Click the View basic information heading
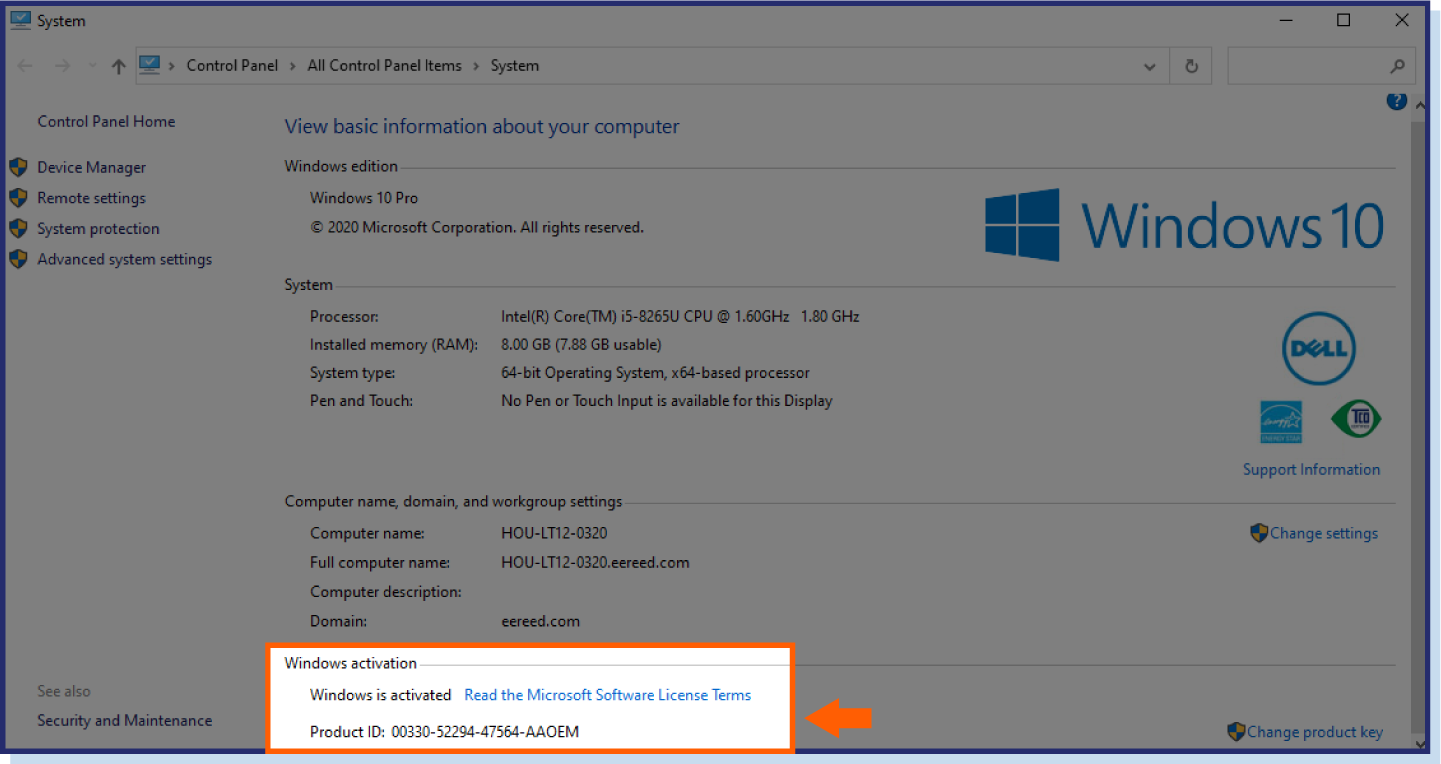The height and width of the screenshot is (764, 1441). [482, 127]
